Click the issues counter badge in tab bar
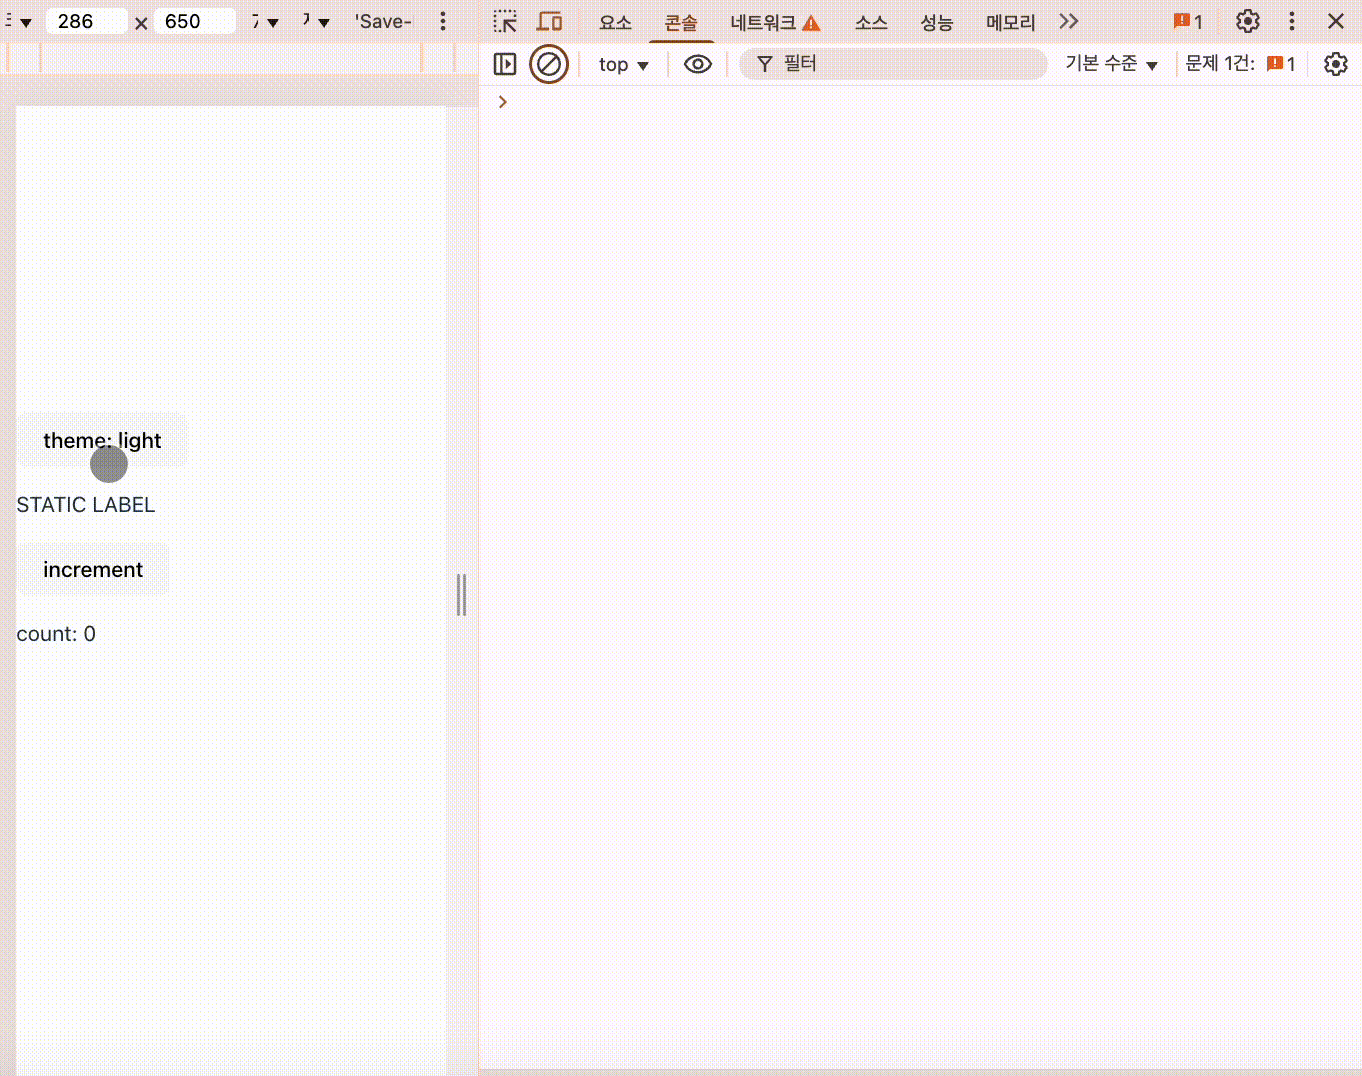This screenshot has height=1076, width=1362. 1188,21
